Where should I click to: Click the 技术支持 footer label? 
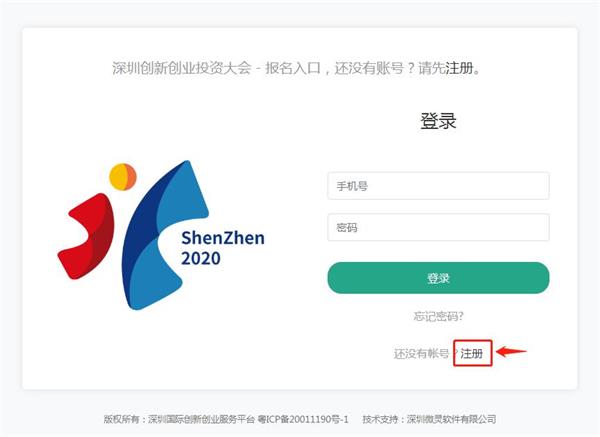[380, 419]
